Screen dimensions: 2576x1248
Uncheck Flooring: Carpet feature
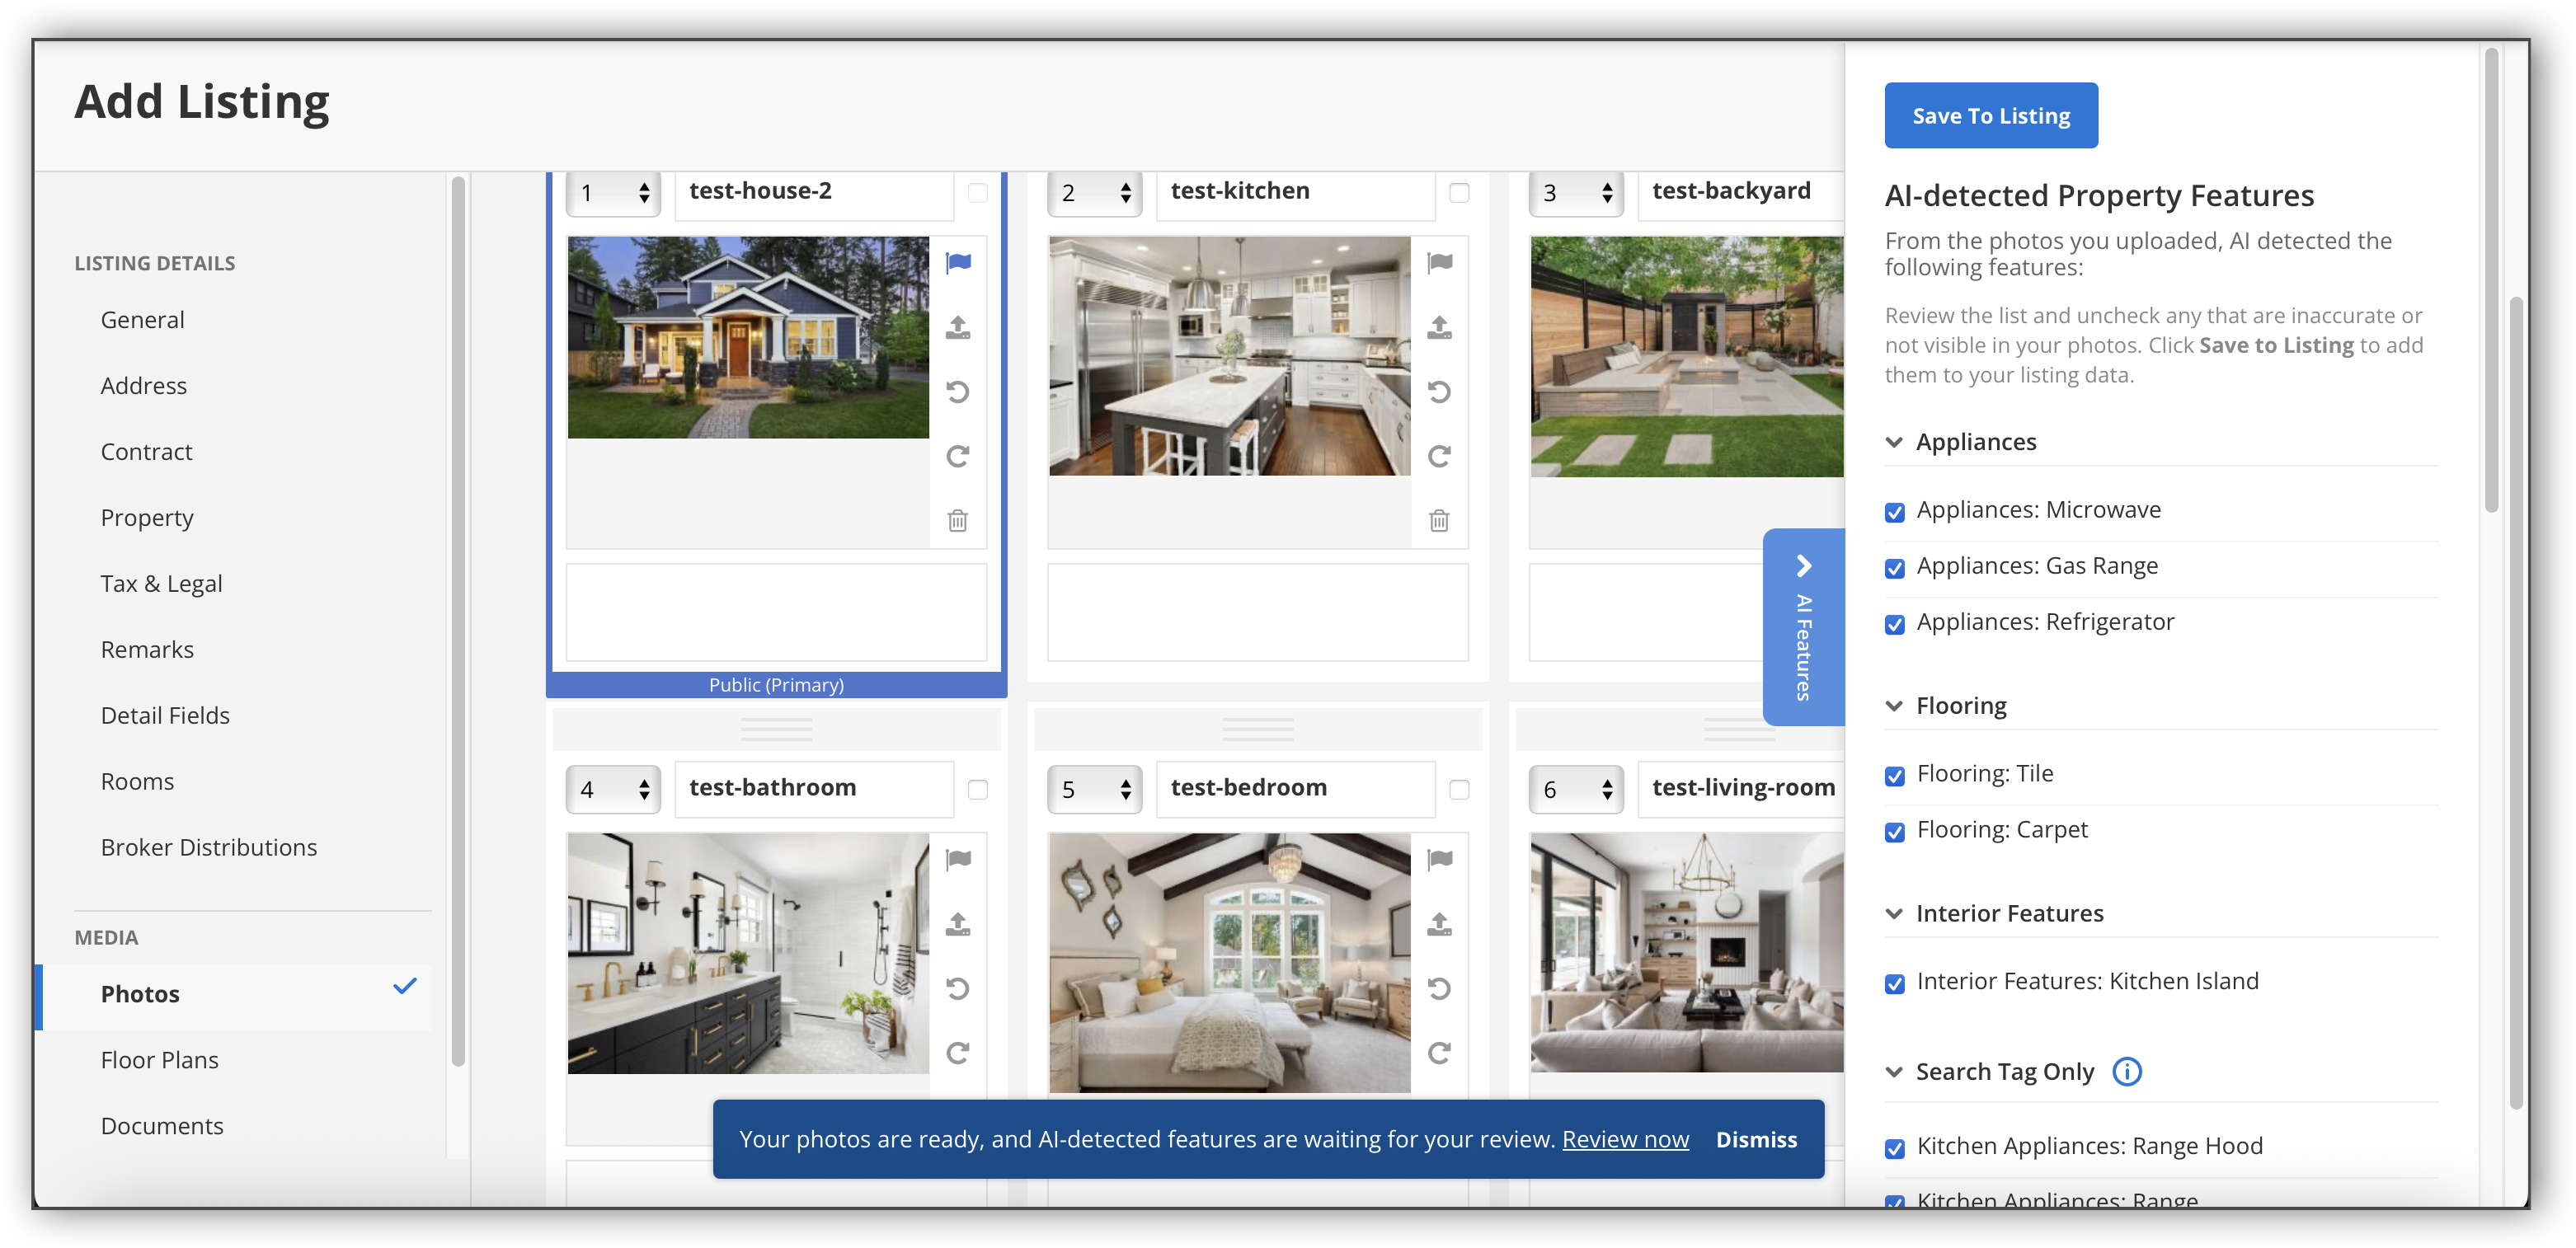(x=1894, y=832)
